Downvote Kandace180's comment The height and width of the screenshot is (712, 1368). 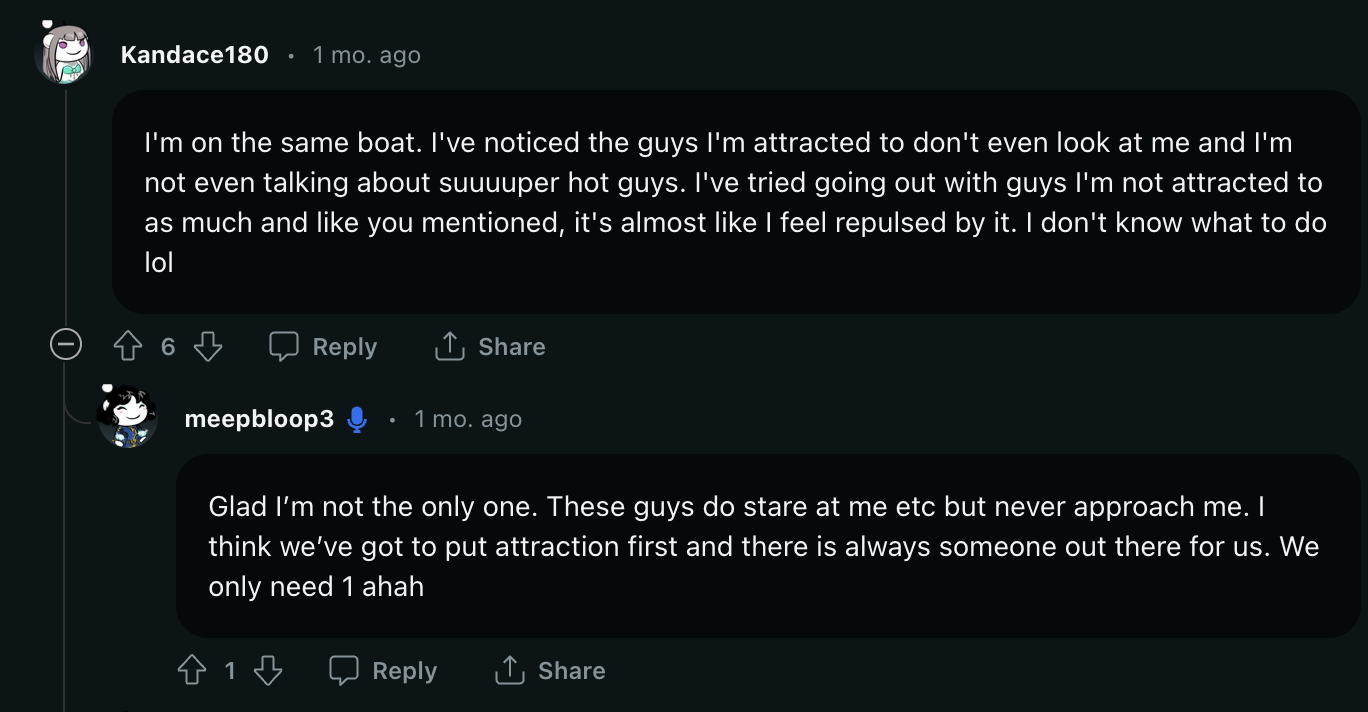tap(207, 347)
